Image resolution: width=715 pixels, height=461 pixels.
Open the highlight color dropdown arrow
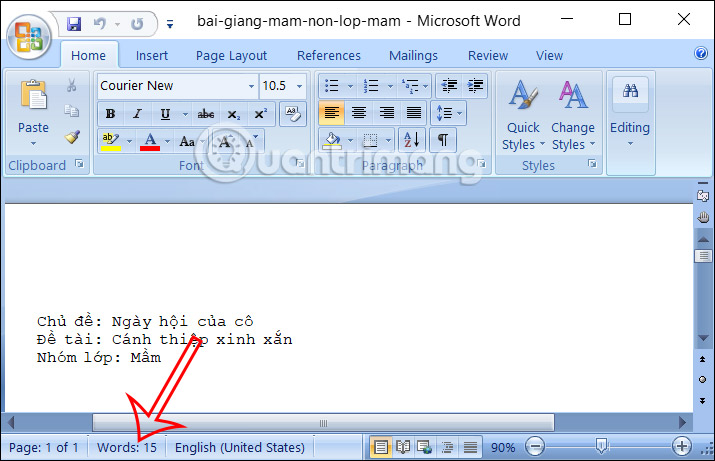tap(129, 141)
